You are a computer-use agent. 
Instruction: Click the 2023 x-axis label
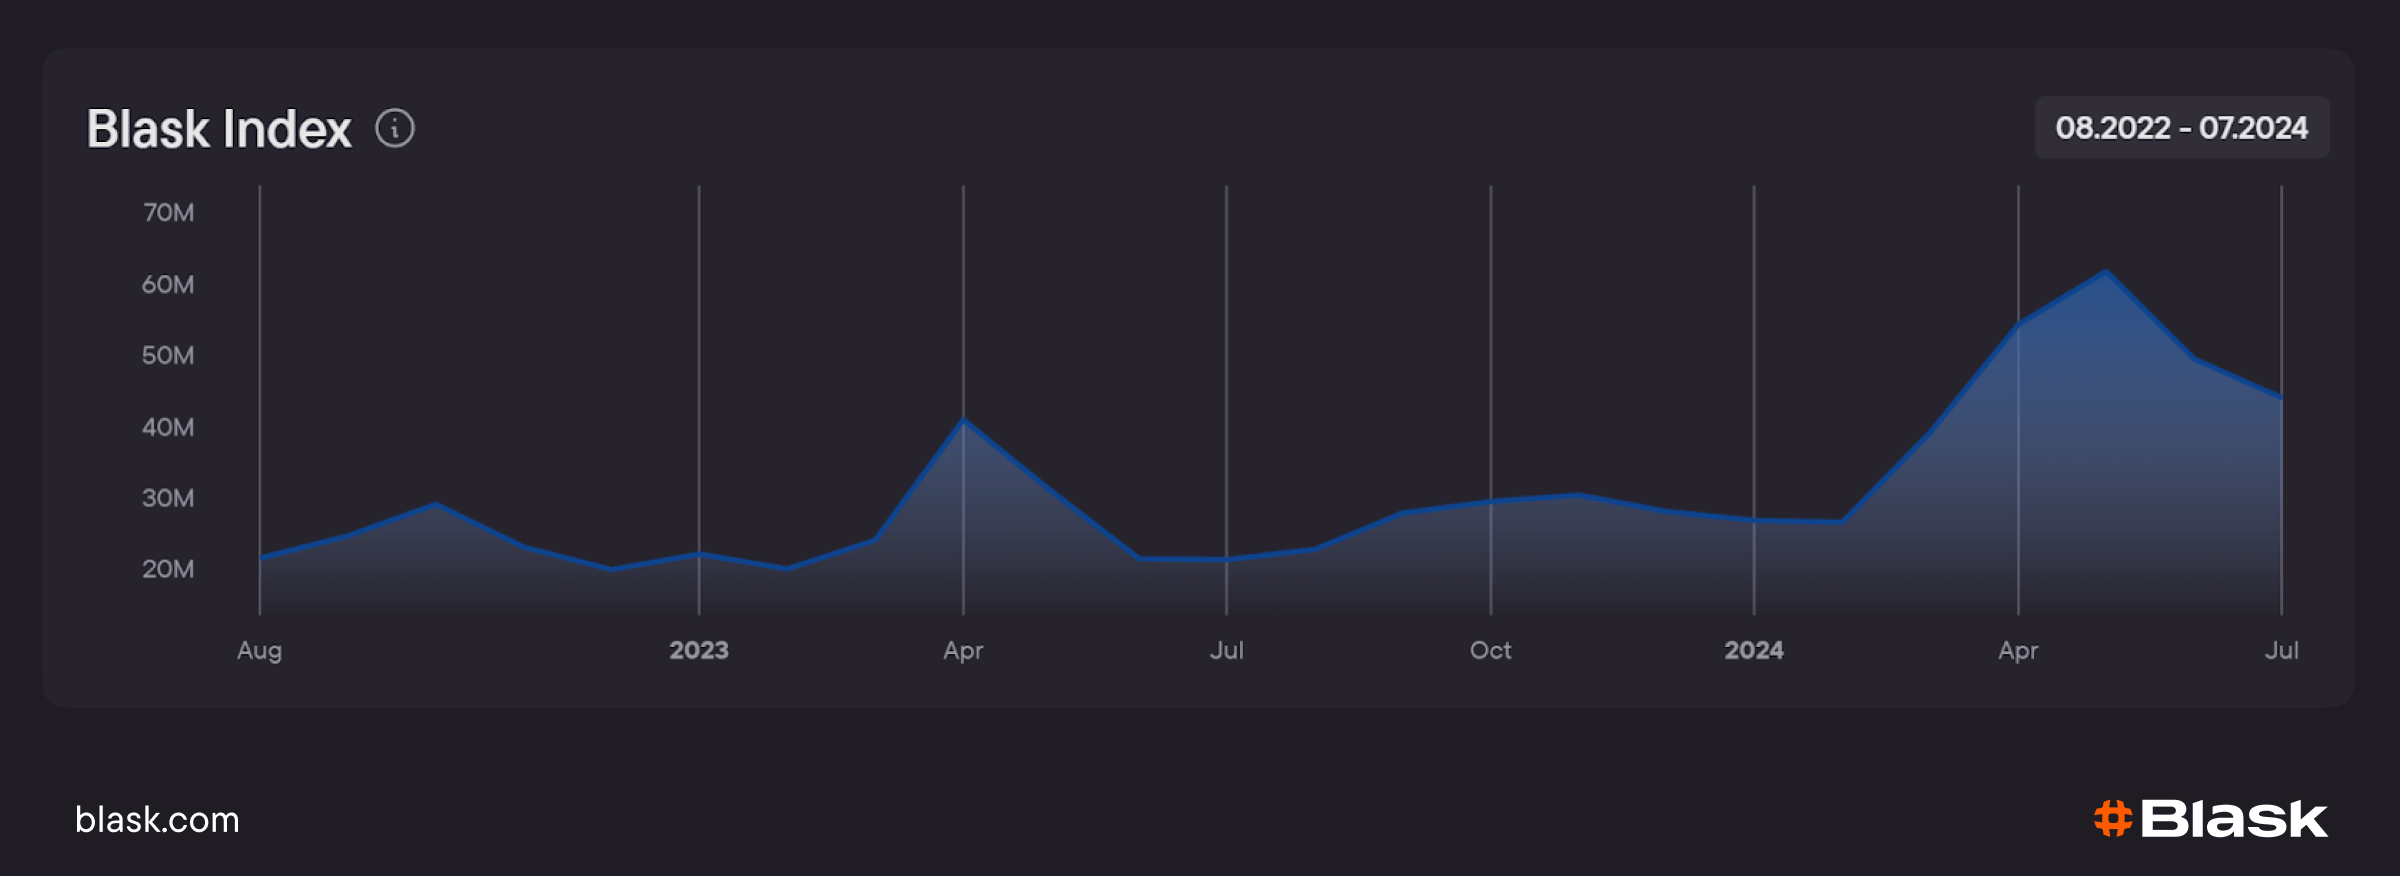pos(698,650)
